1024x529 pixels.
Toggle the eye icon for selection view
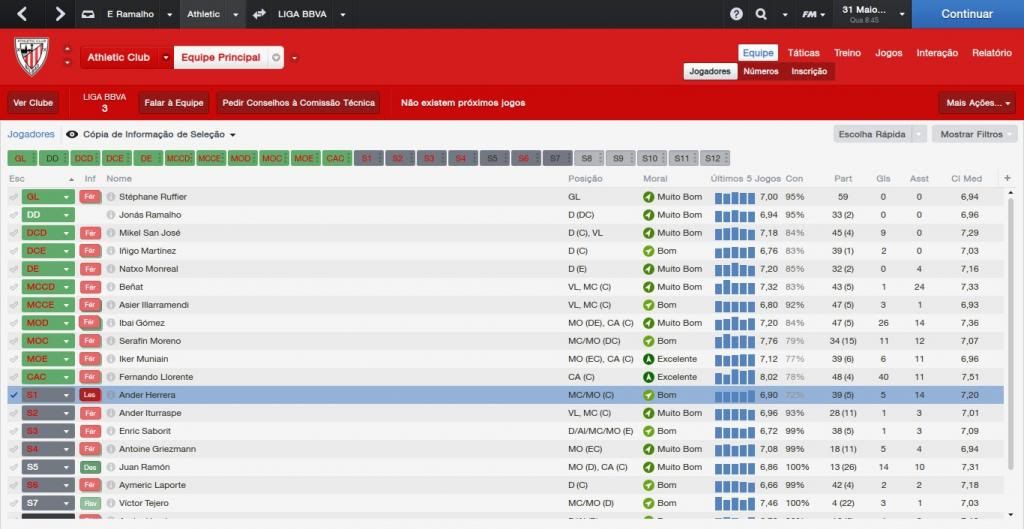coord(72,134)
